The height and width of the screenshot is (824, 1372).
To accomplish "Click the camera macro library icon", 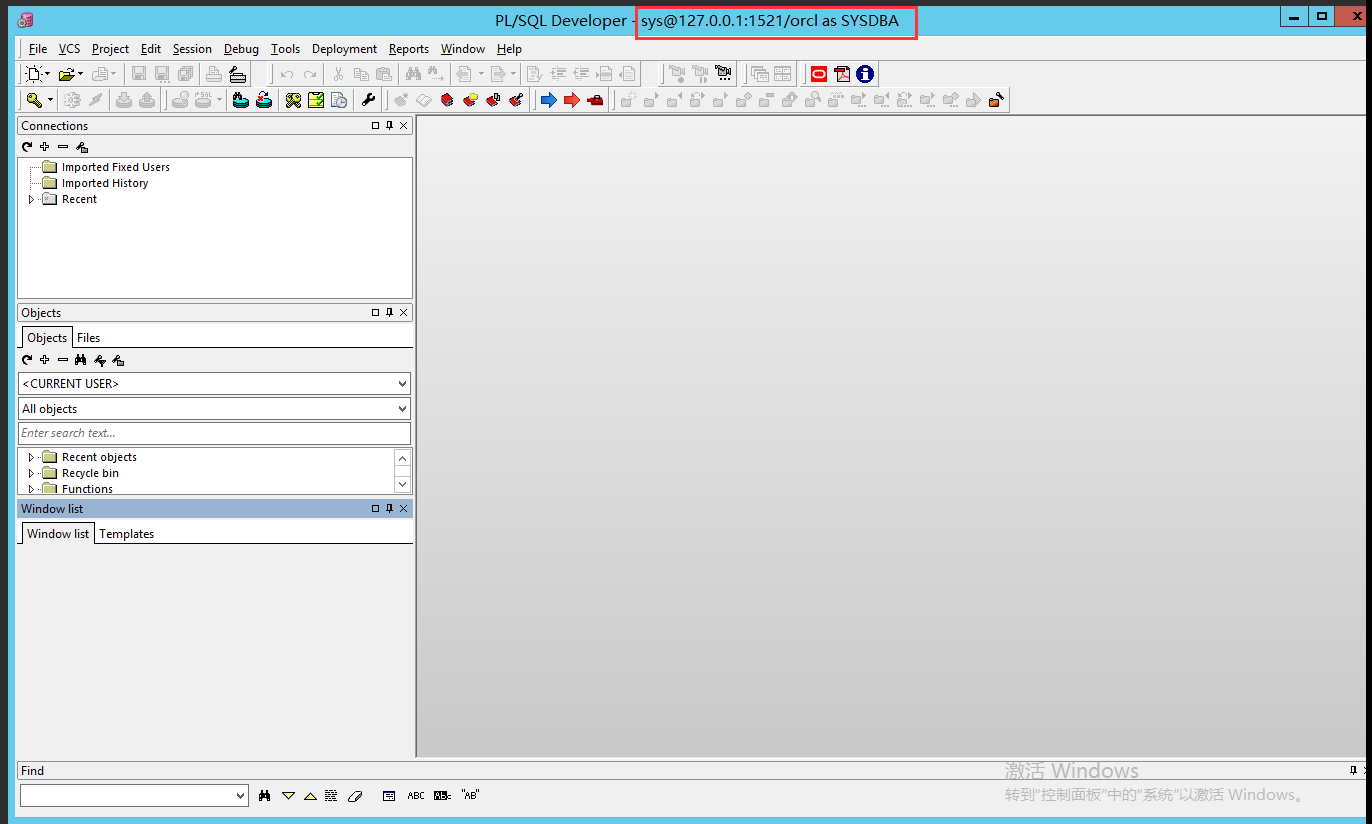I will [723, 74].
